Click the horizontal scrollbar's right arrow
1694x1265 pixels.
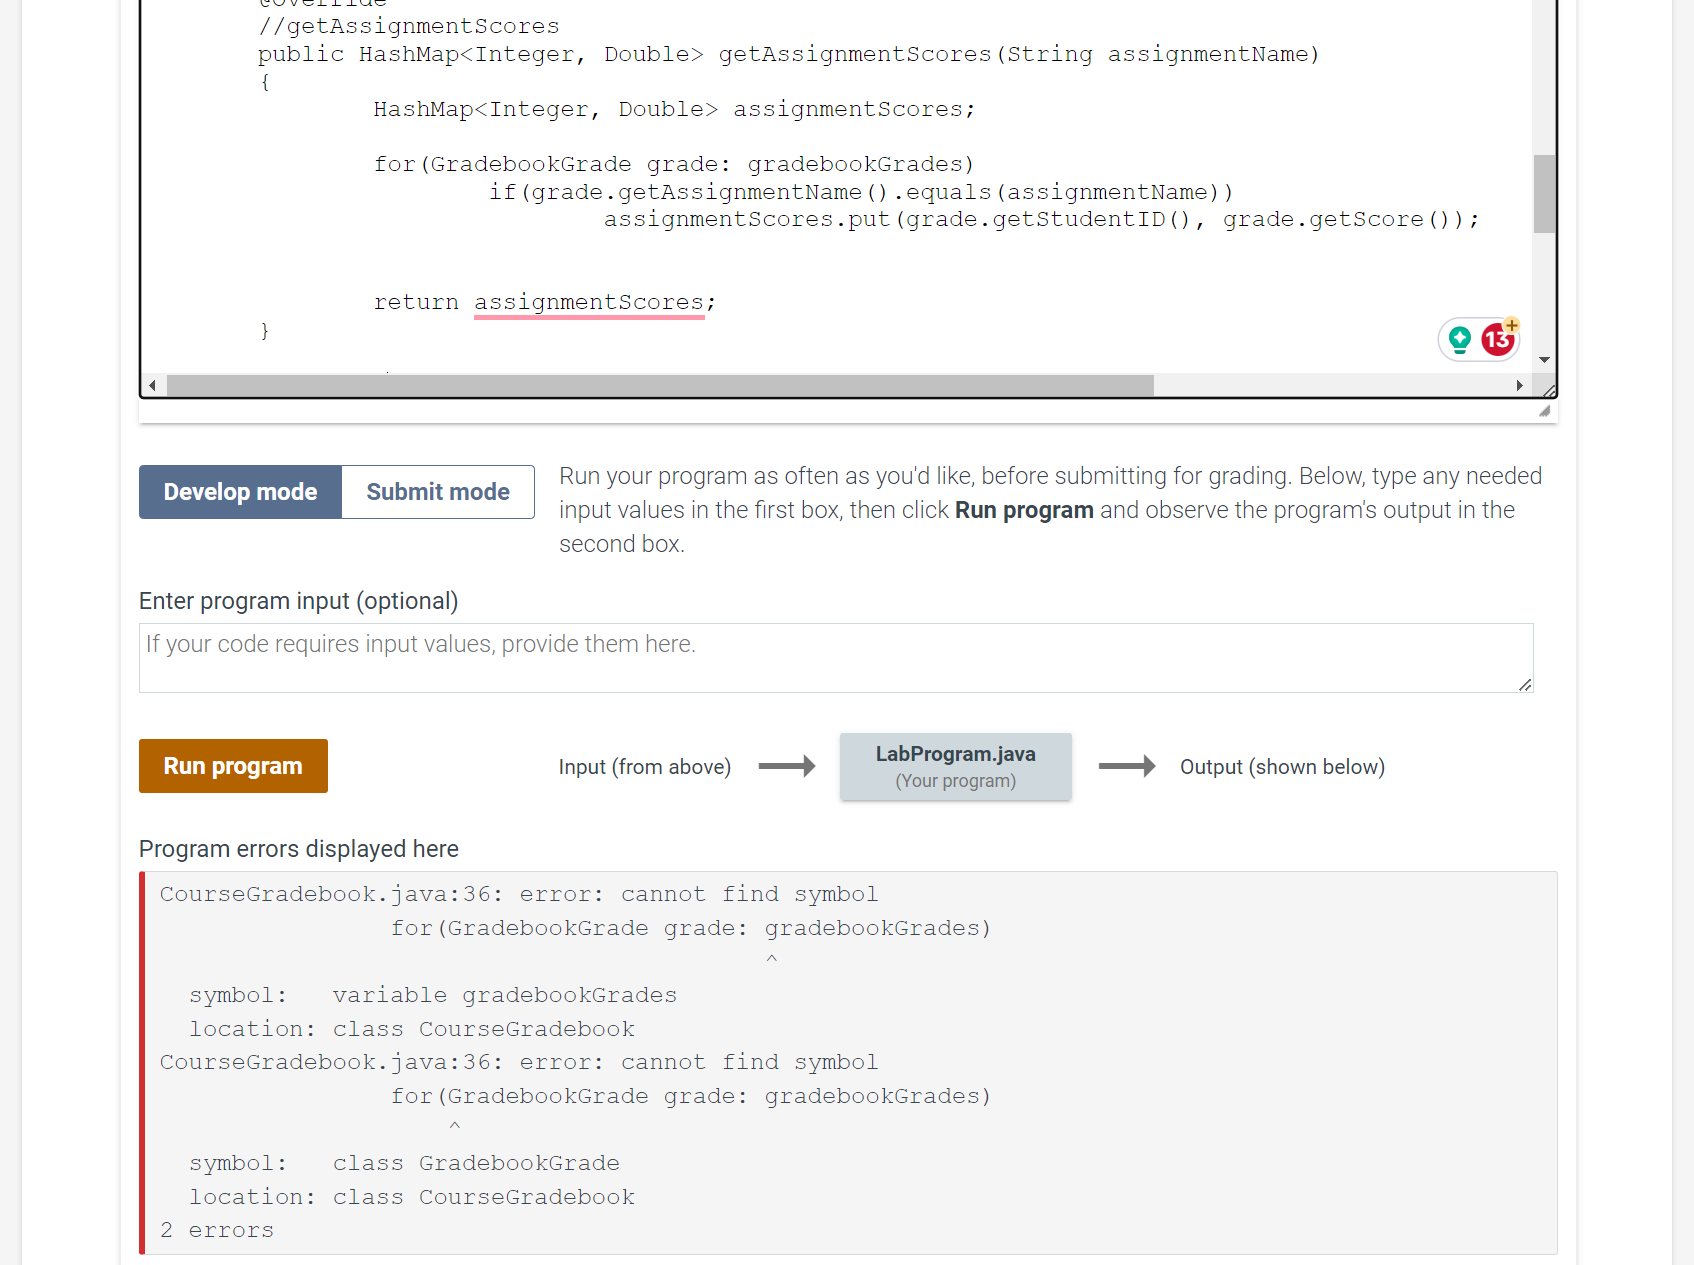(1520, 385)
